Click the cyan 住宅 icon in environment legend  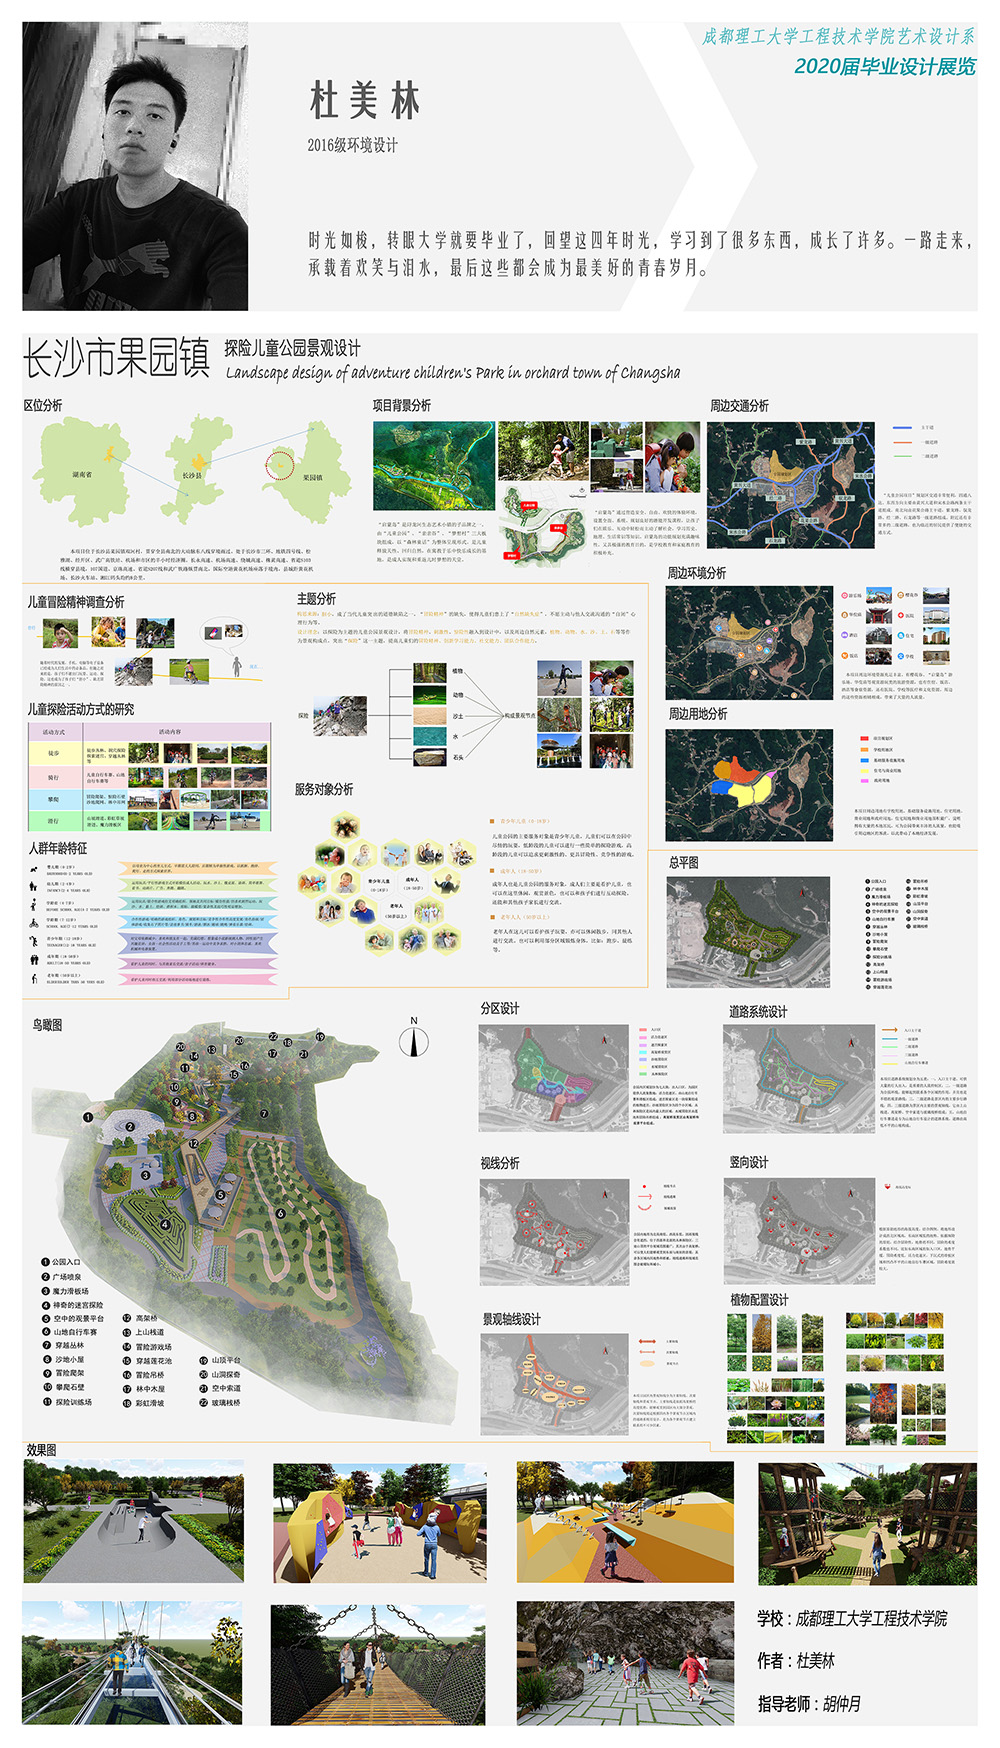(x=900, y=635)
